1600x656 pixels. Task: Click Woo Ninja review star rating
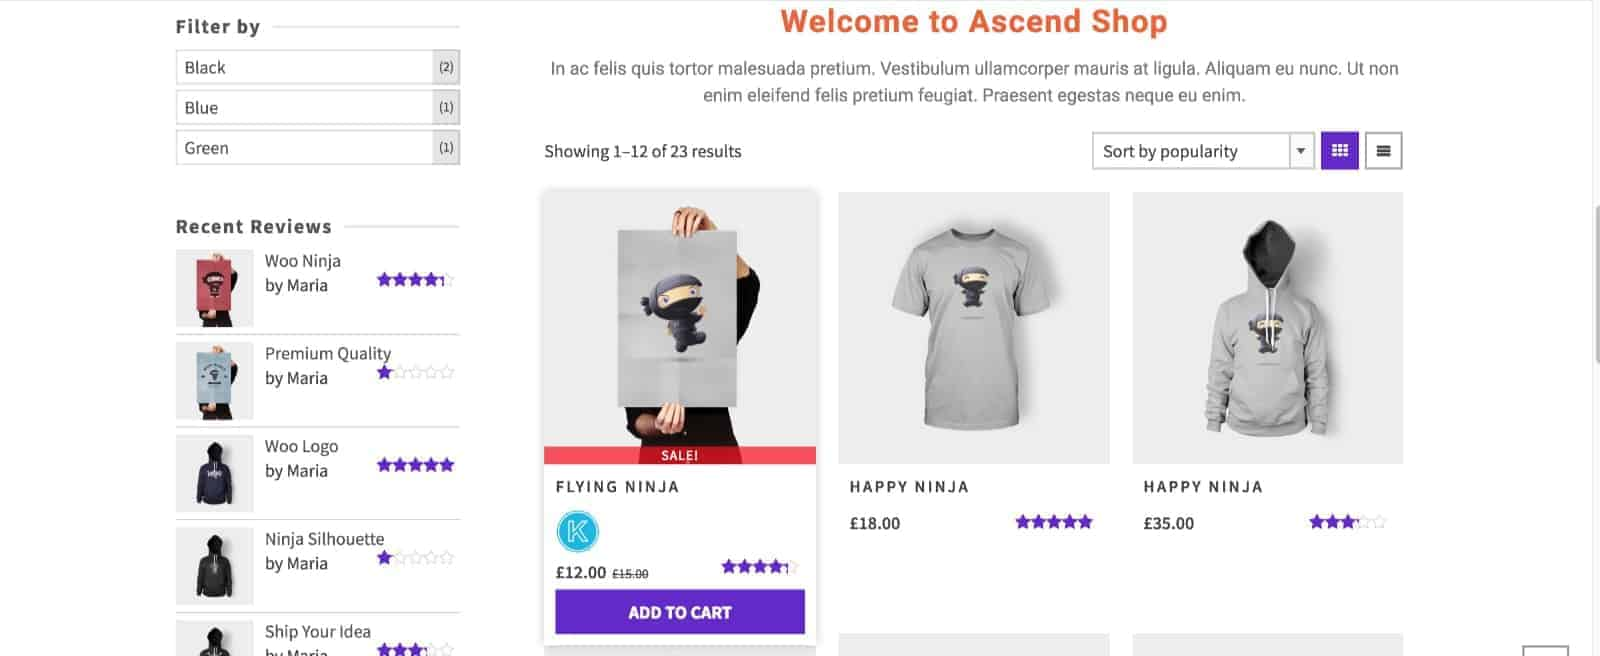click(415, 280)
